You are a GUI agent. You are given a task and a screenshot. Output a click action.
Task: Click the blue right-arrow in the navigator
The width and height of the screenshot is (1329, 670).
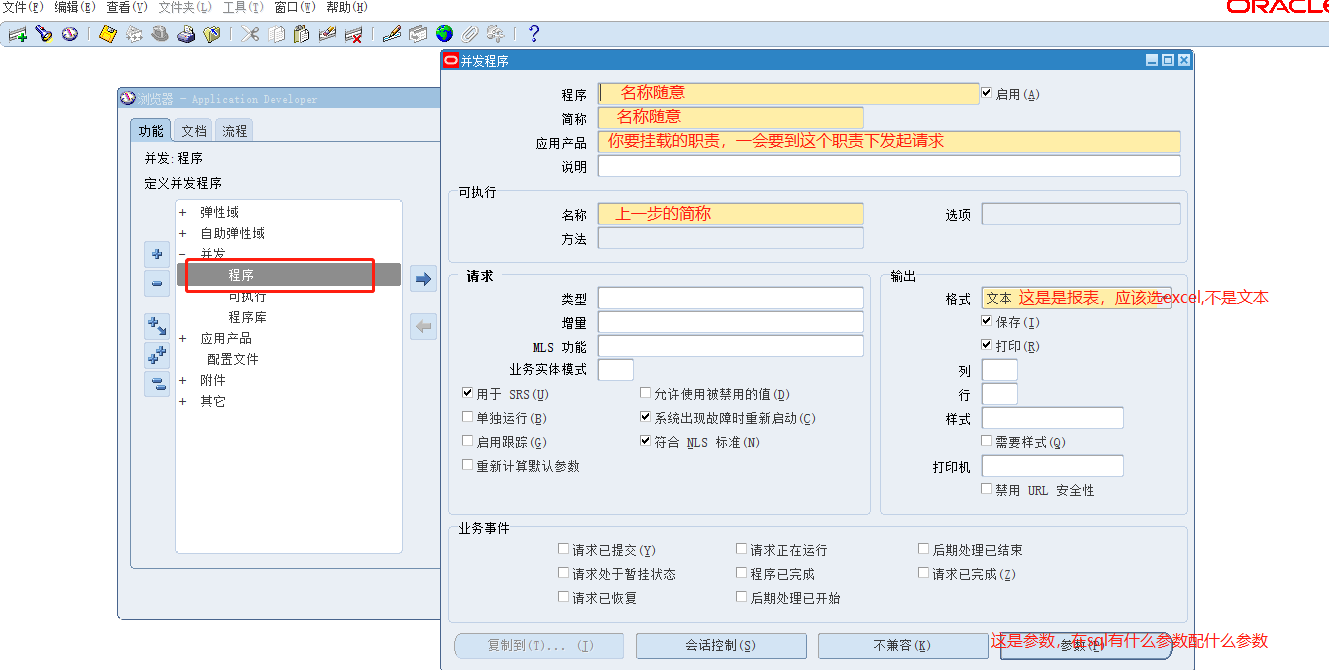tap(422, 278)
